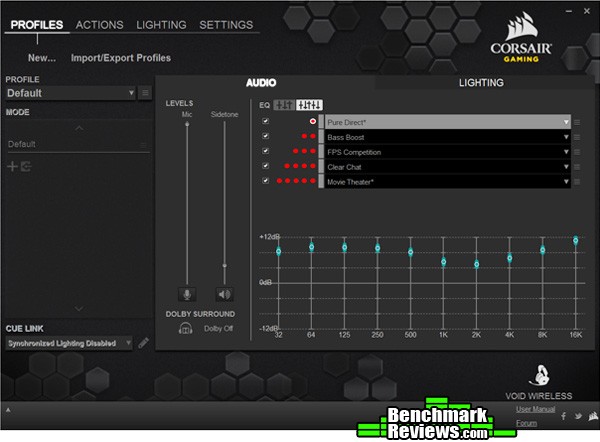
Task: Click the Corsair sails icon in footer
Action: click(x=593, y=416)
